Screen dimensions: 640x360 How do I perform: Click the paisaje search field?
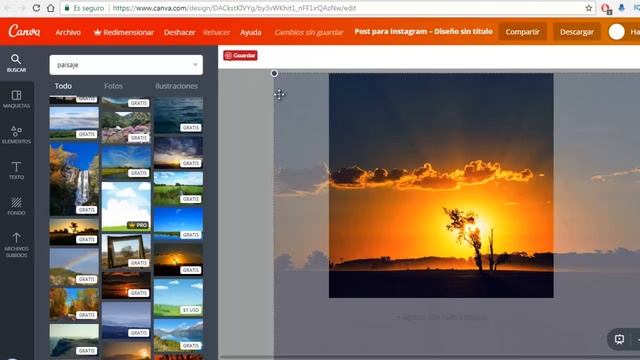[126, 65]
